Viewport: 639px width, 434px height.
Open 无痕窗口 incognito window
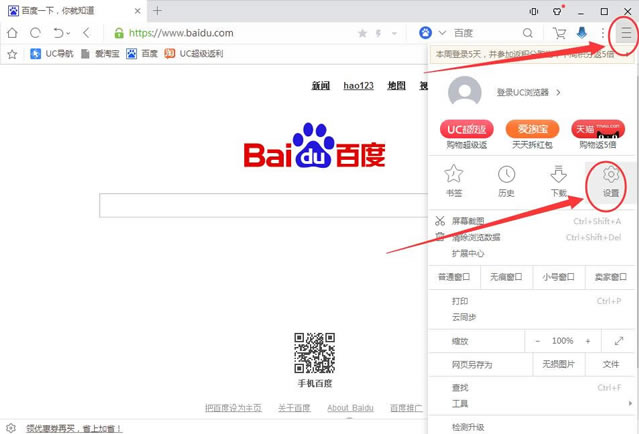pos(506,277)
